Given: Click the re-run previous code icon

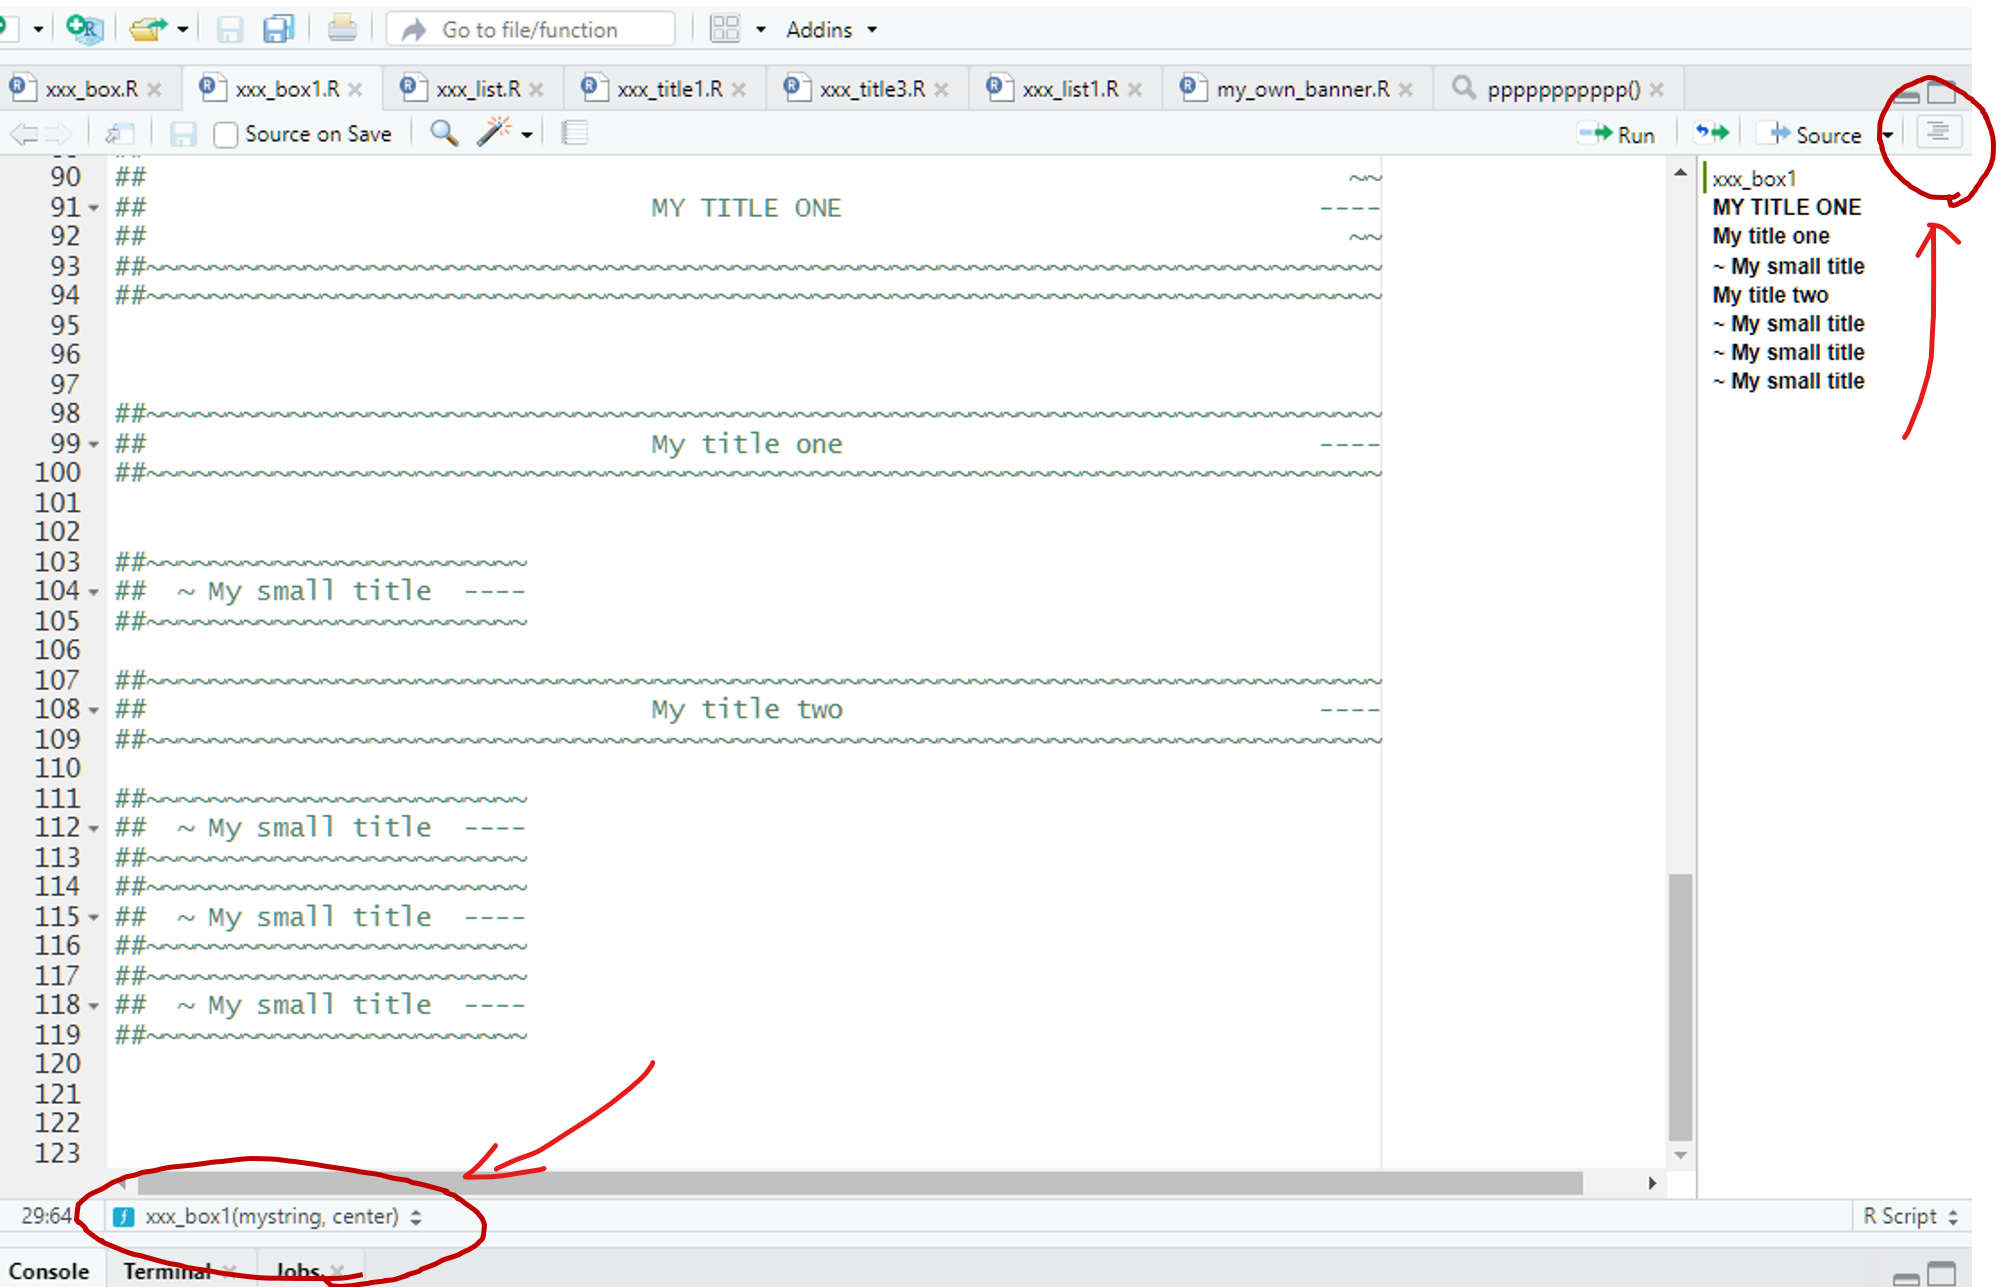Looking at the screenshot, I should coord(1711,133).
